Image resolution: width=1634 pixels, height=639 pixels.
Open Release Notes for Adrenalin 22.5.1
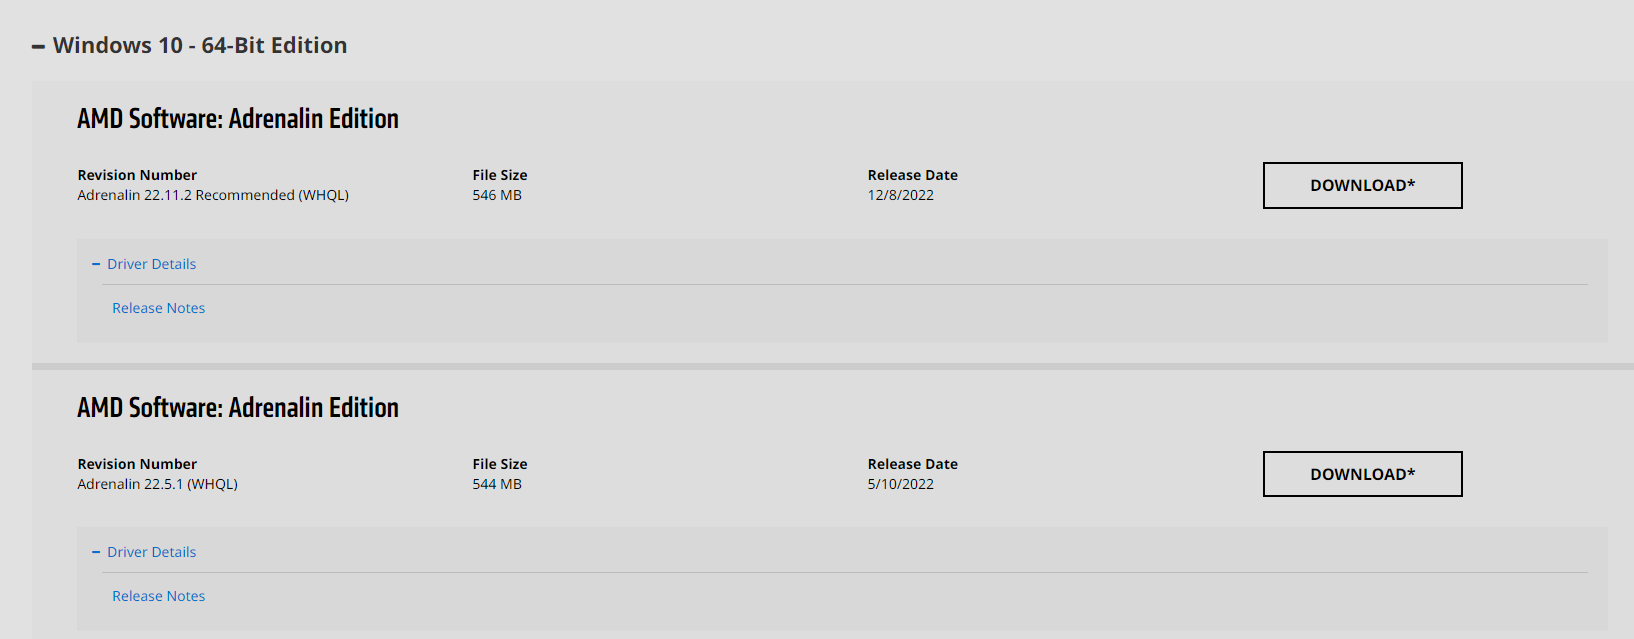coord(158,596)
